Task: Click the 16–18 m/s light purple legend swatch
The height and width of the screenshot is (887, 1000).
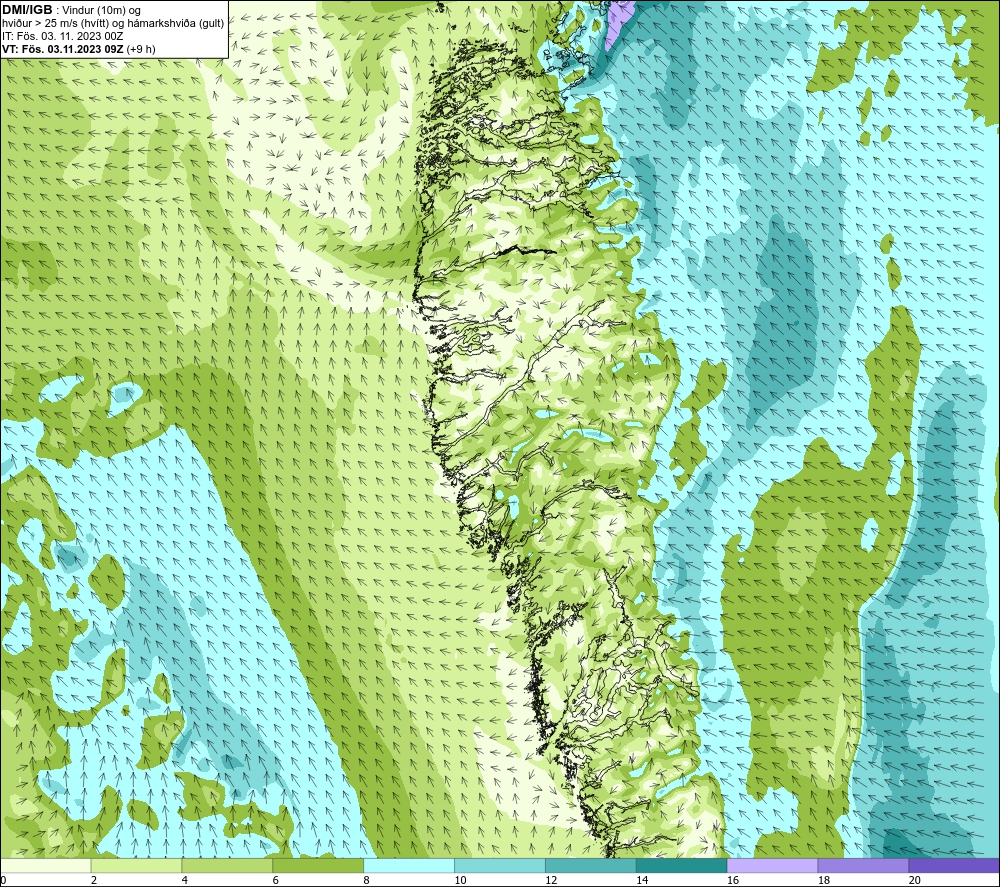Action: tap(772, 865)
